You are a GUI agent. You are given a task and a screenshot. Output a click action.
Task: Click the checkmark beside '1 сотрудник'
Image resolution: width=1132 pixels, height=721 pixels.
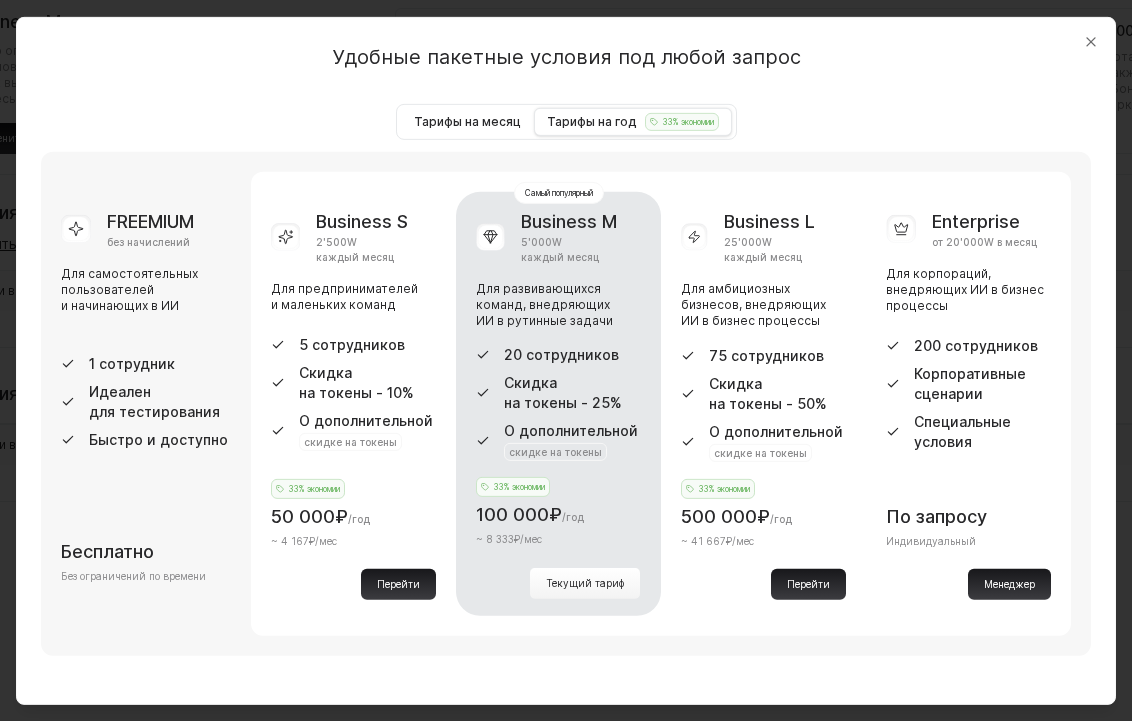click(x=68, y=364)
